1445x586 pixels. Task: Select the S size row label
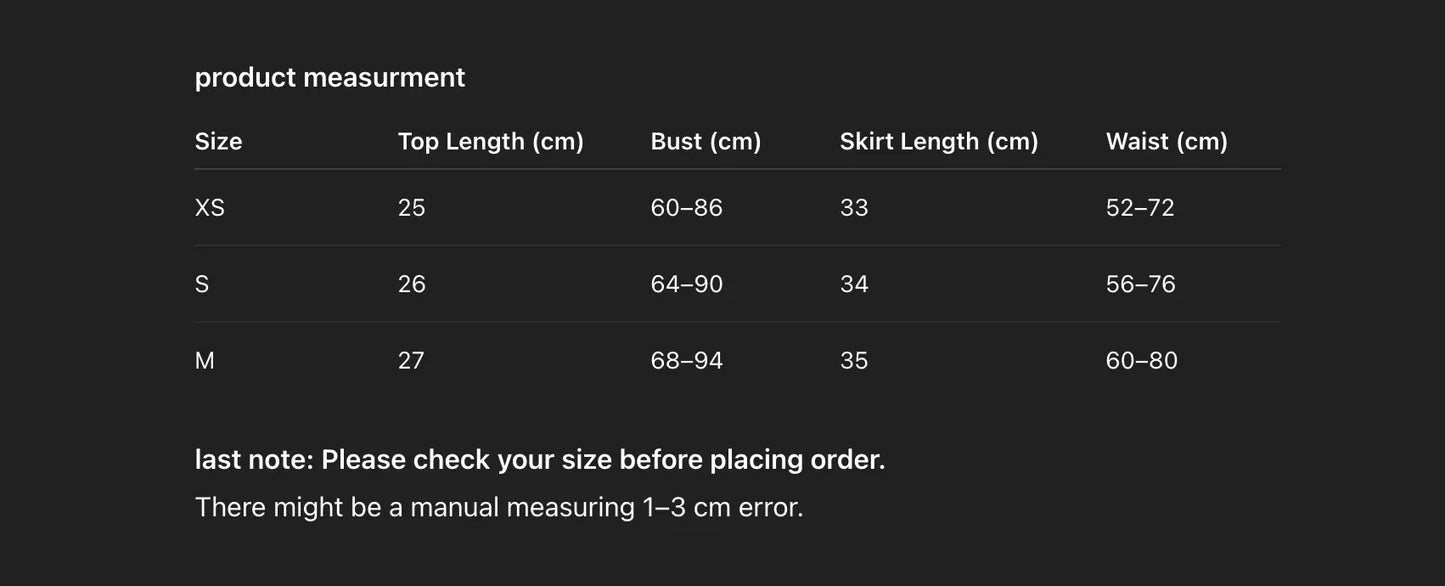pos(202,284)
